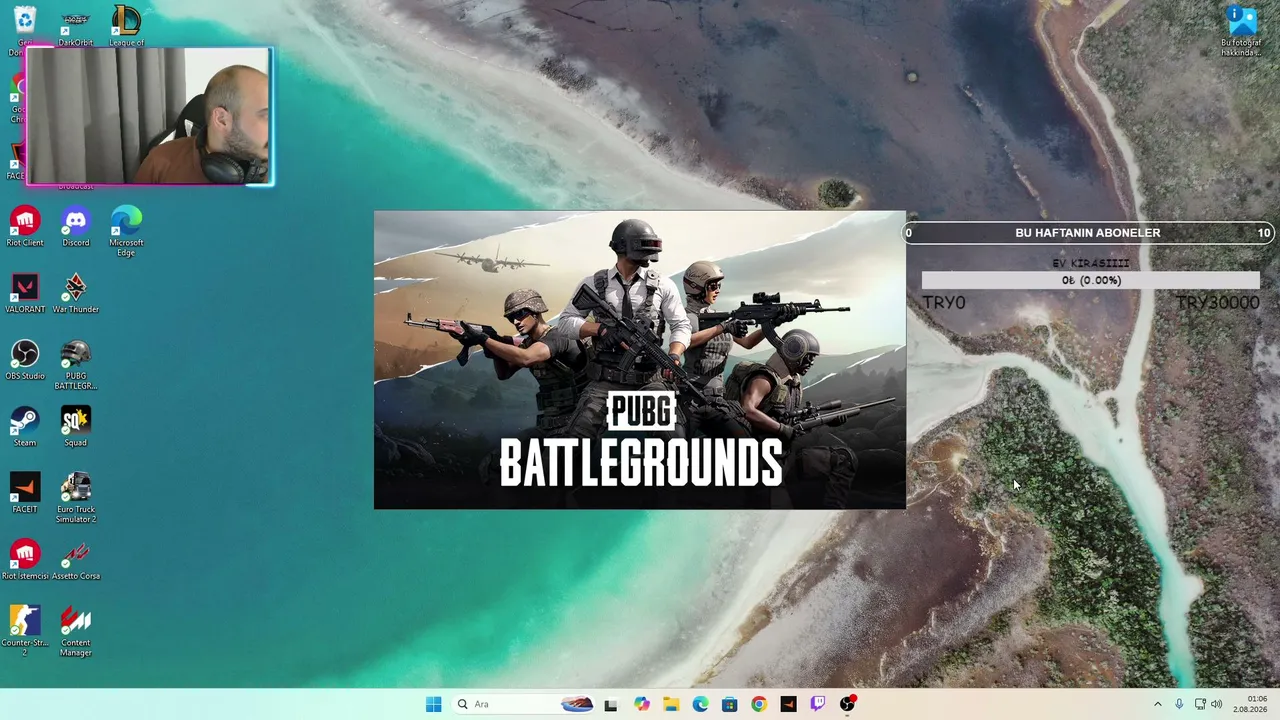
Task: Launch Copilot from the taskbar
Action: [x=642, y=704]
